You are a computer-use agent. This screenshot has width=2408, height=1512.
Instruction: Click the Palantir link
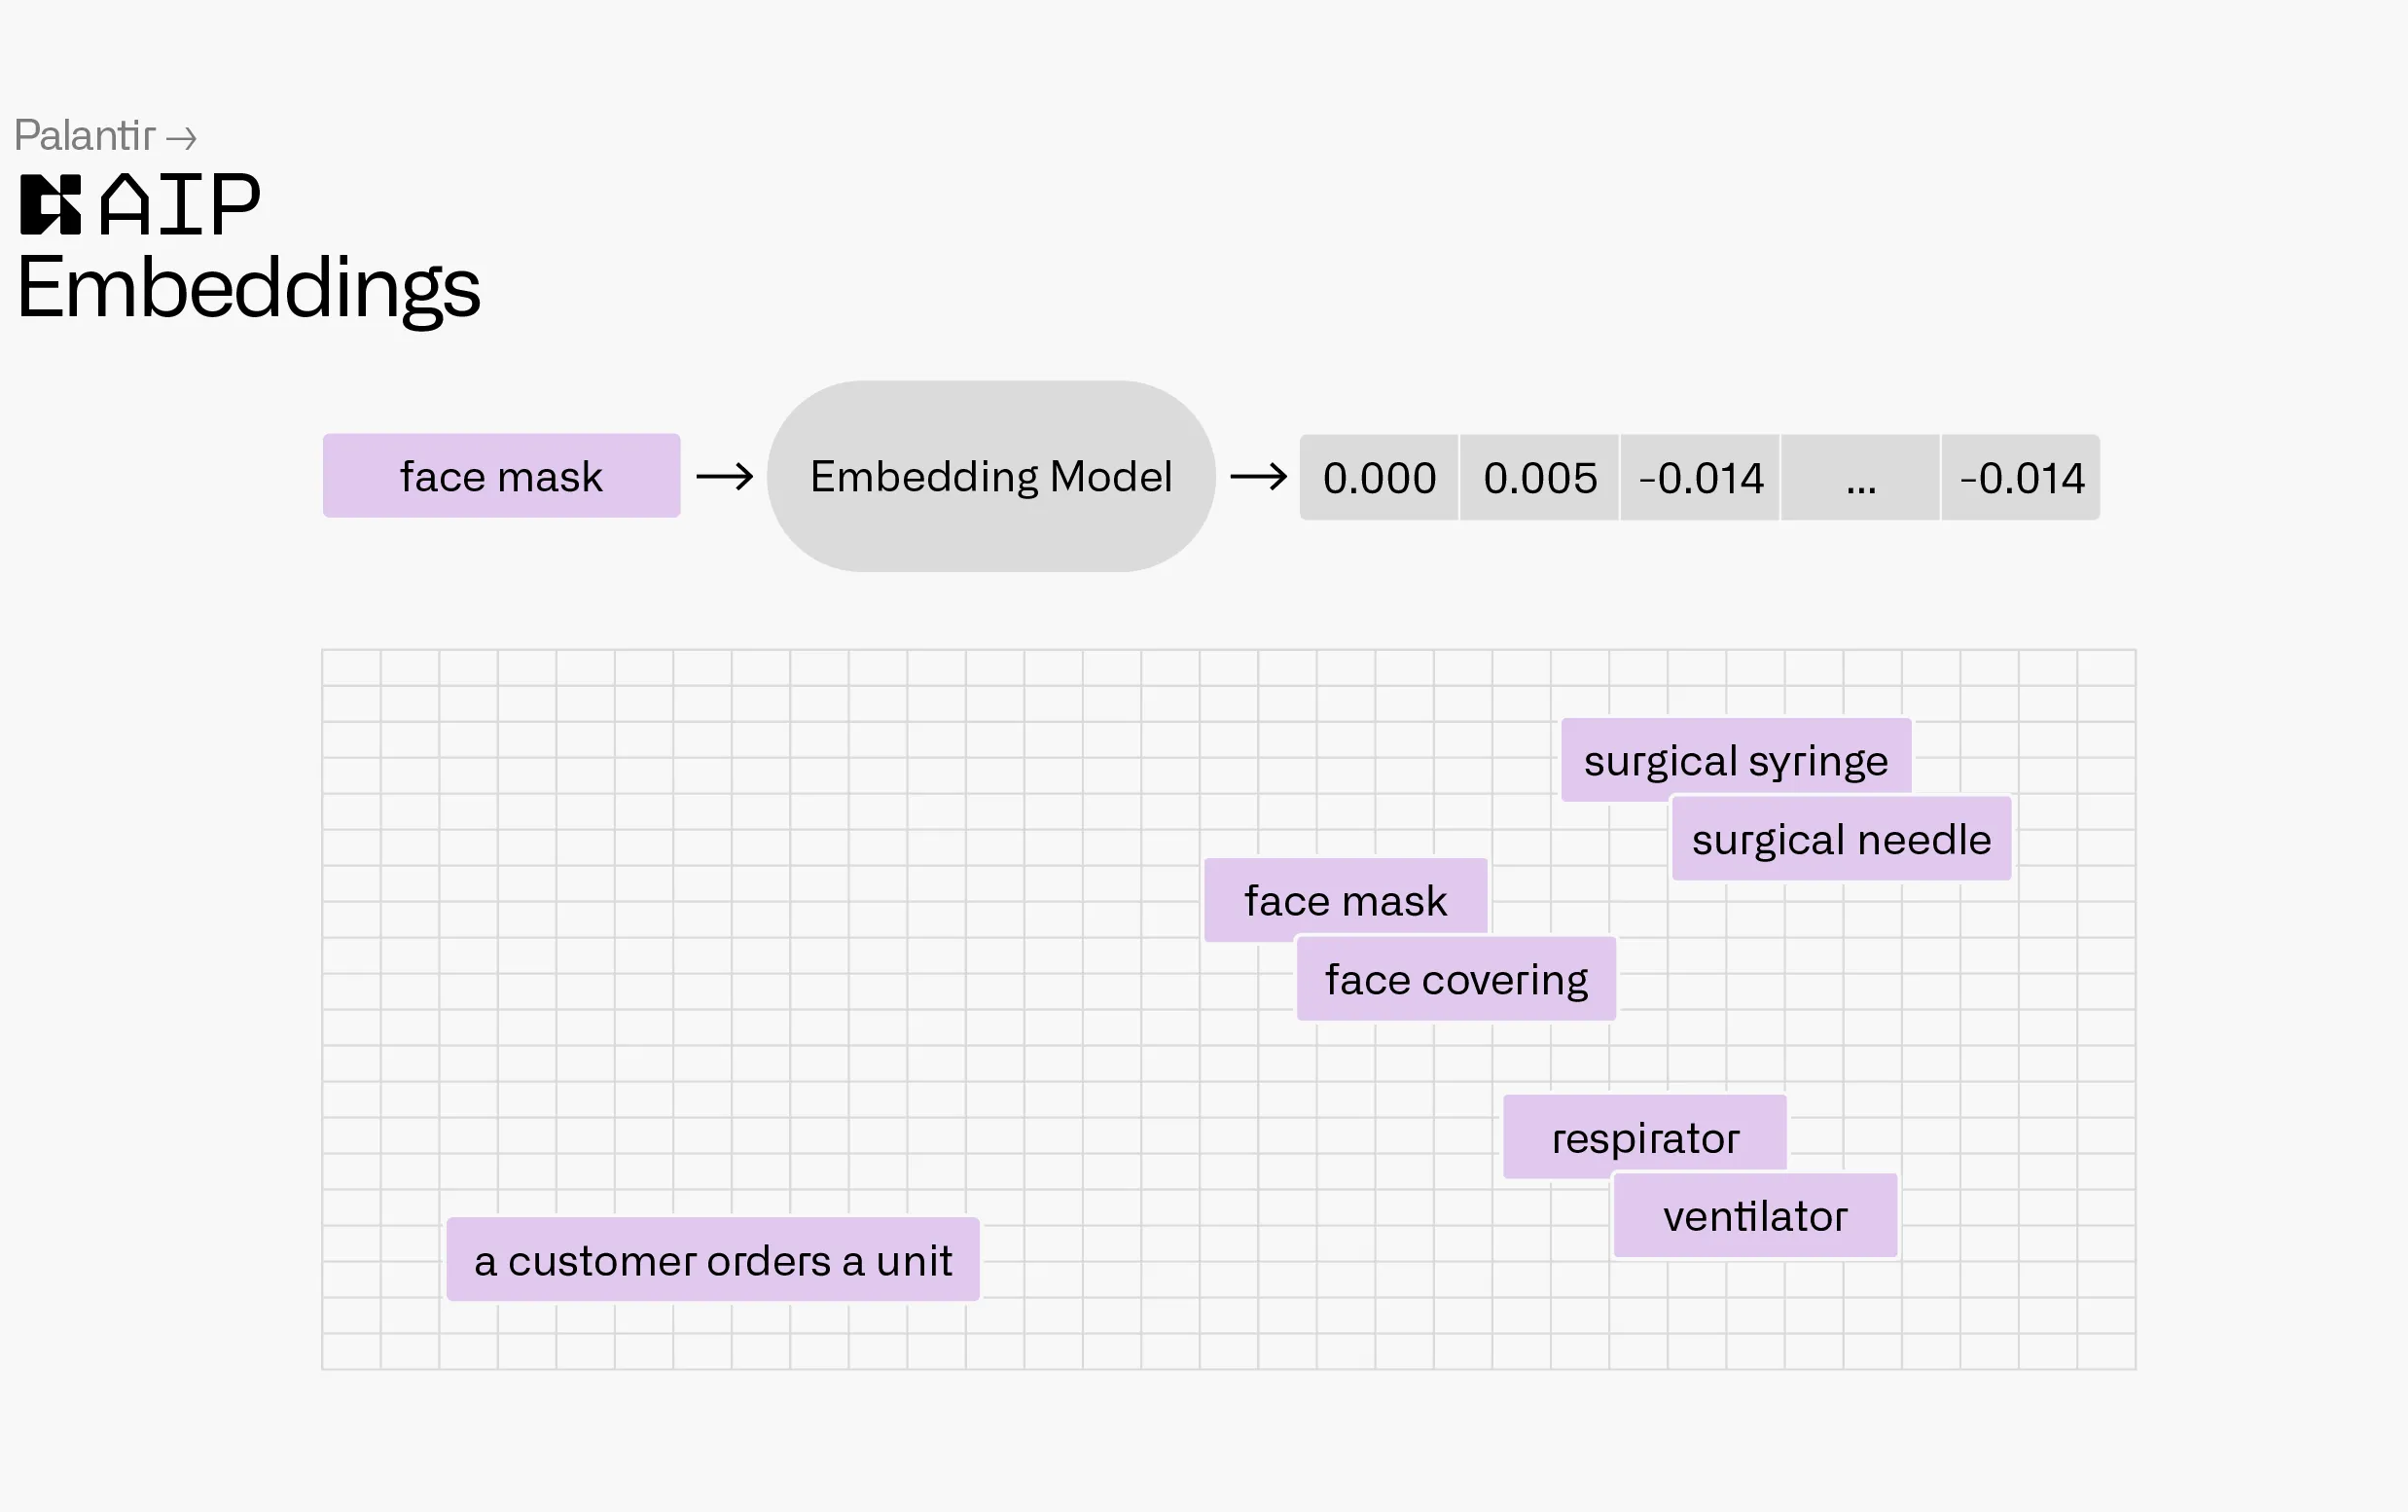pyautogui.click(x=85, y=135)
